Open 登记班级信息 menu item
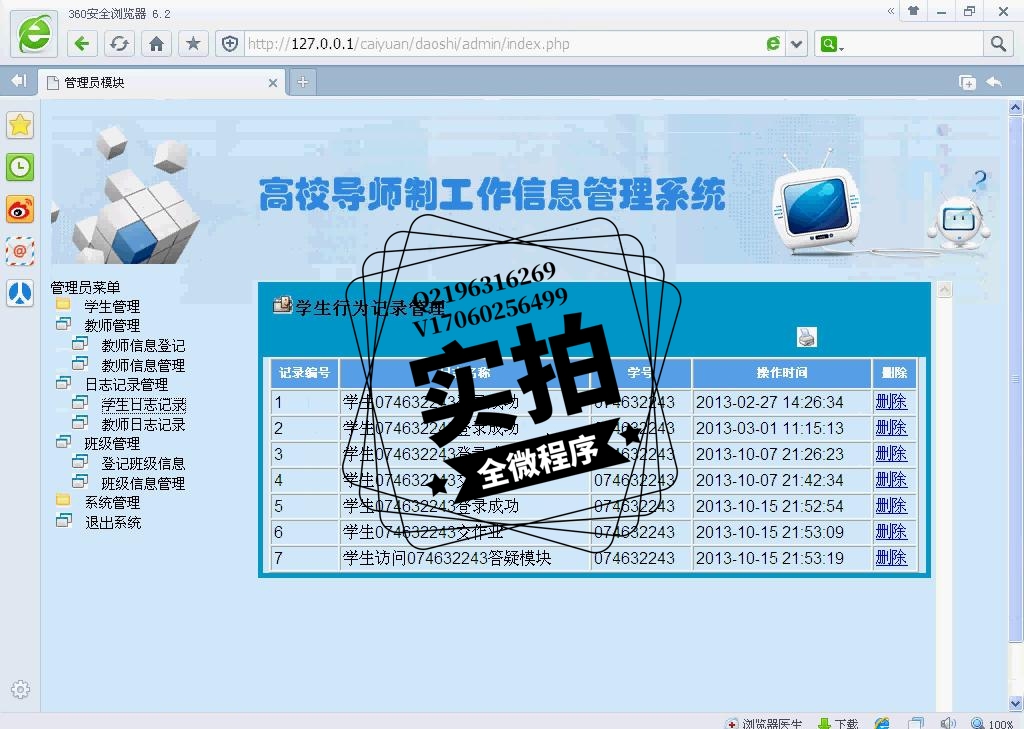The width and height of the screenshot is (1024, 729). [x=143, y=464]
